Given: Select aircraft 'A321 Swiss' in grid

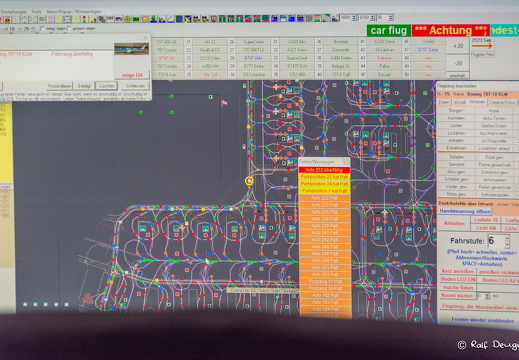Looking at the screenshot, I should click(x=297, y=50).
